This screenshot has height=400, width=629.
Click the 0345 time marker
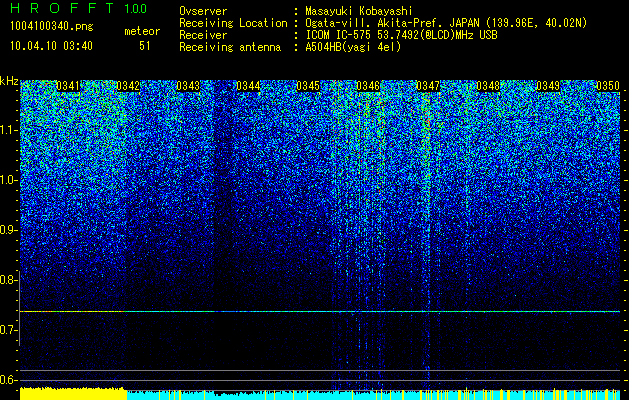pos(308,86)
